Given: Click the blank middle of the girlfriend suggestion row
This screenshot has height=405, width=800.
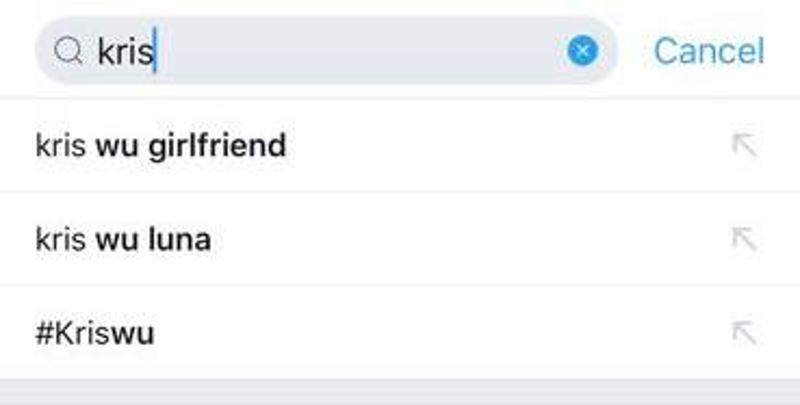Looking at the screenshot, I should 500,146.
